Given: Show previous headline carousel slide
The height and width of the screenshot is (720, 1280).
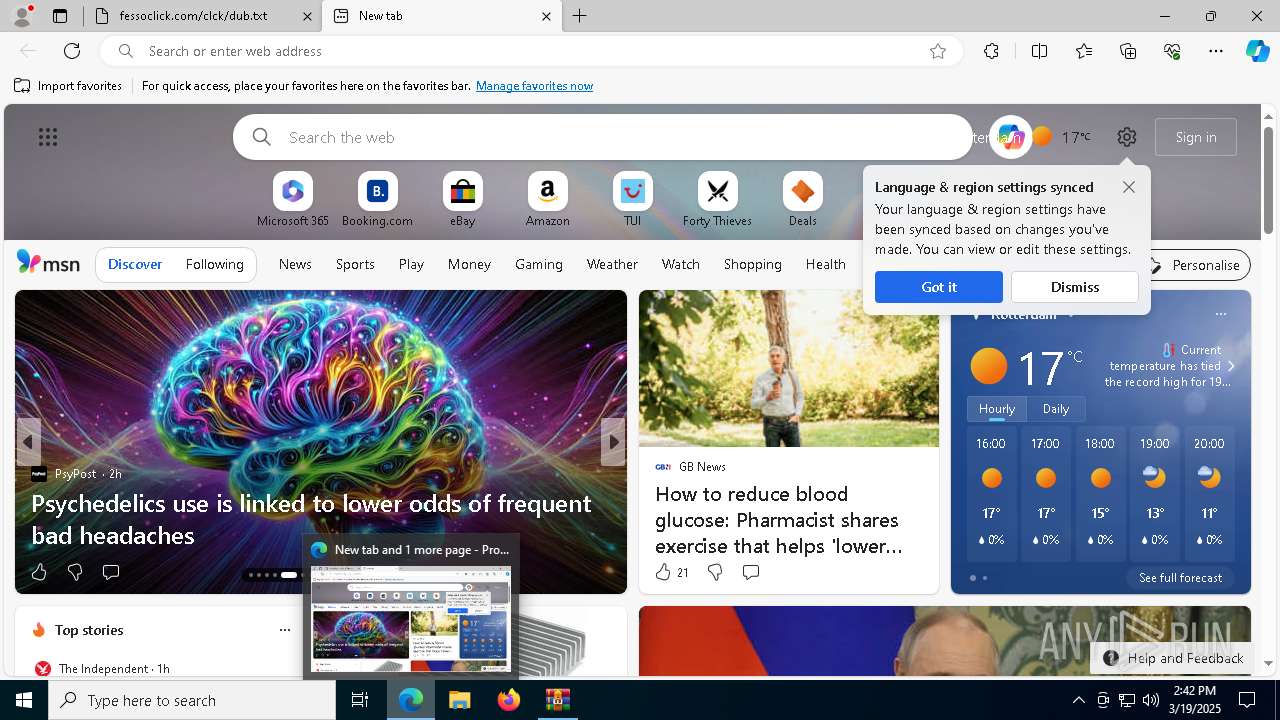Looking at the screenshot, I should (28, 442).
